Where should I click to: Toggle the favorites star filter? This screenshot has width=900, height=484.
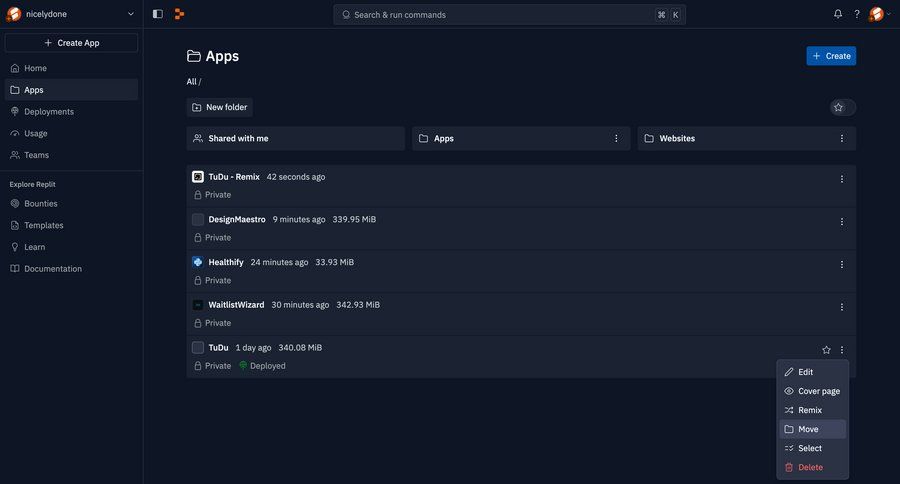coord(842,107)
